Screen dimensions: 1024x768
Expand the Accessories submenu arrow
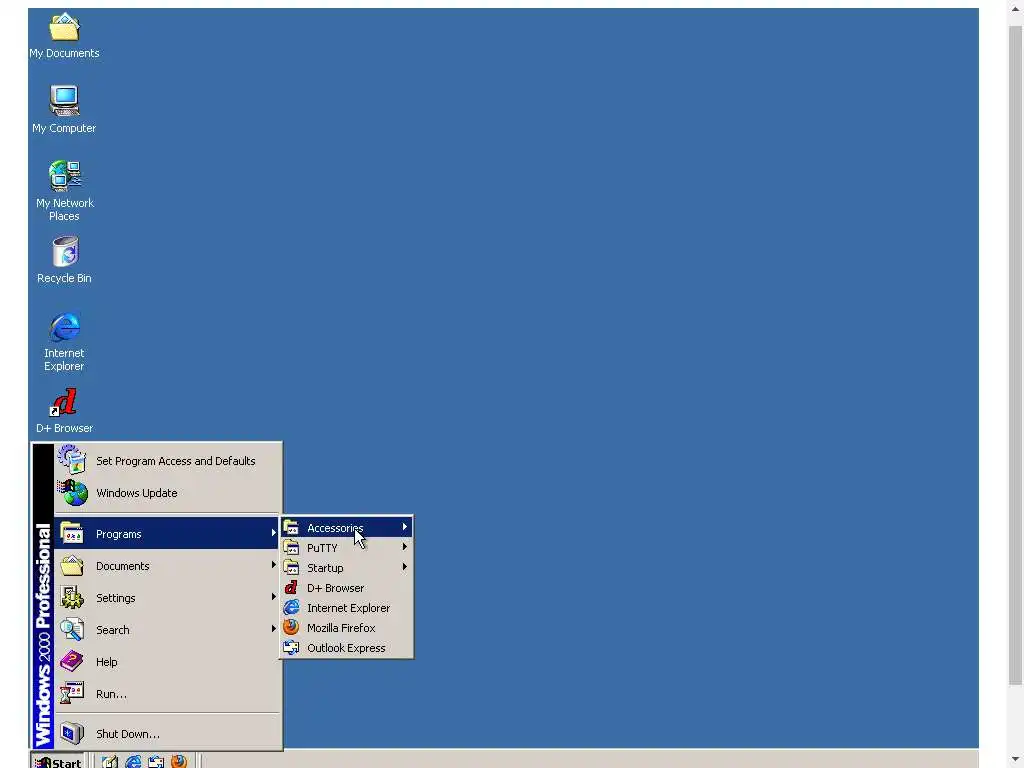coord(405,527)
